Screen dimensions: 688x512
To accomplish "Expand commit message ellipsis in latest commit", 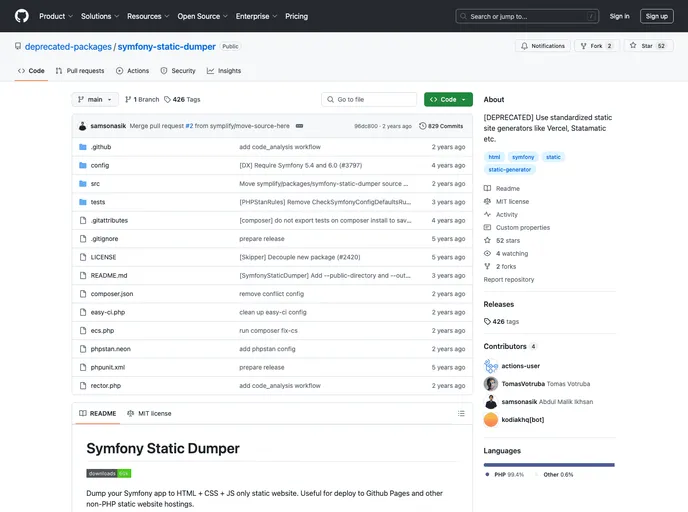I will pos(299,126).
